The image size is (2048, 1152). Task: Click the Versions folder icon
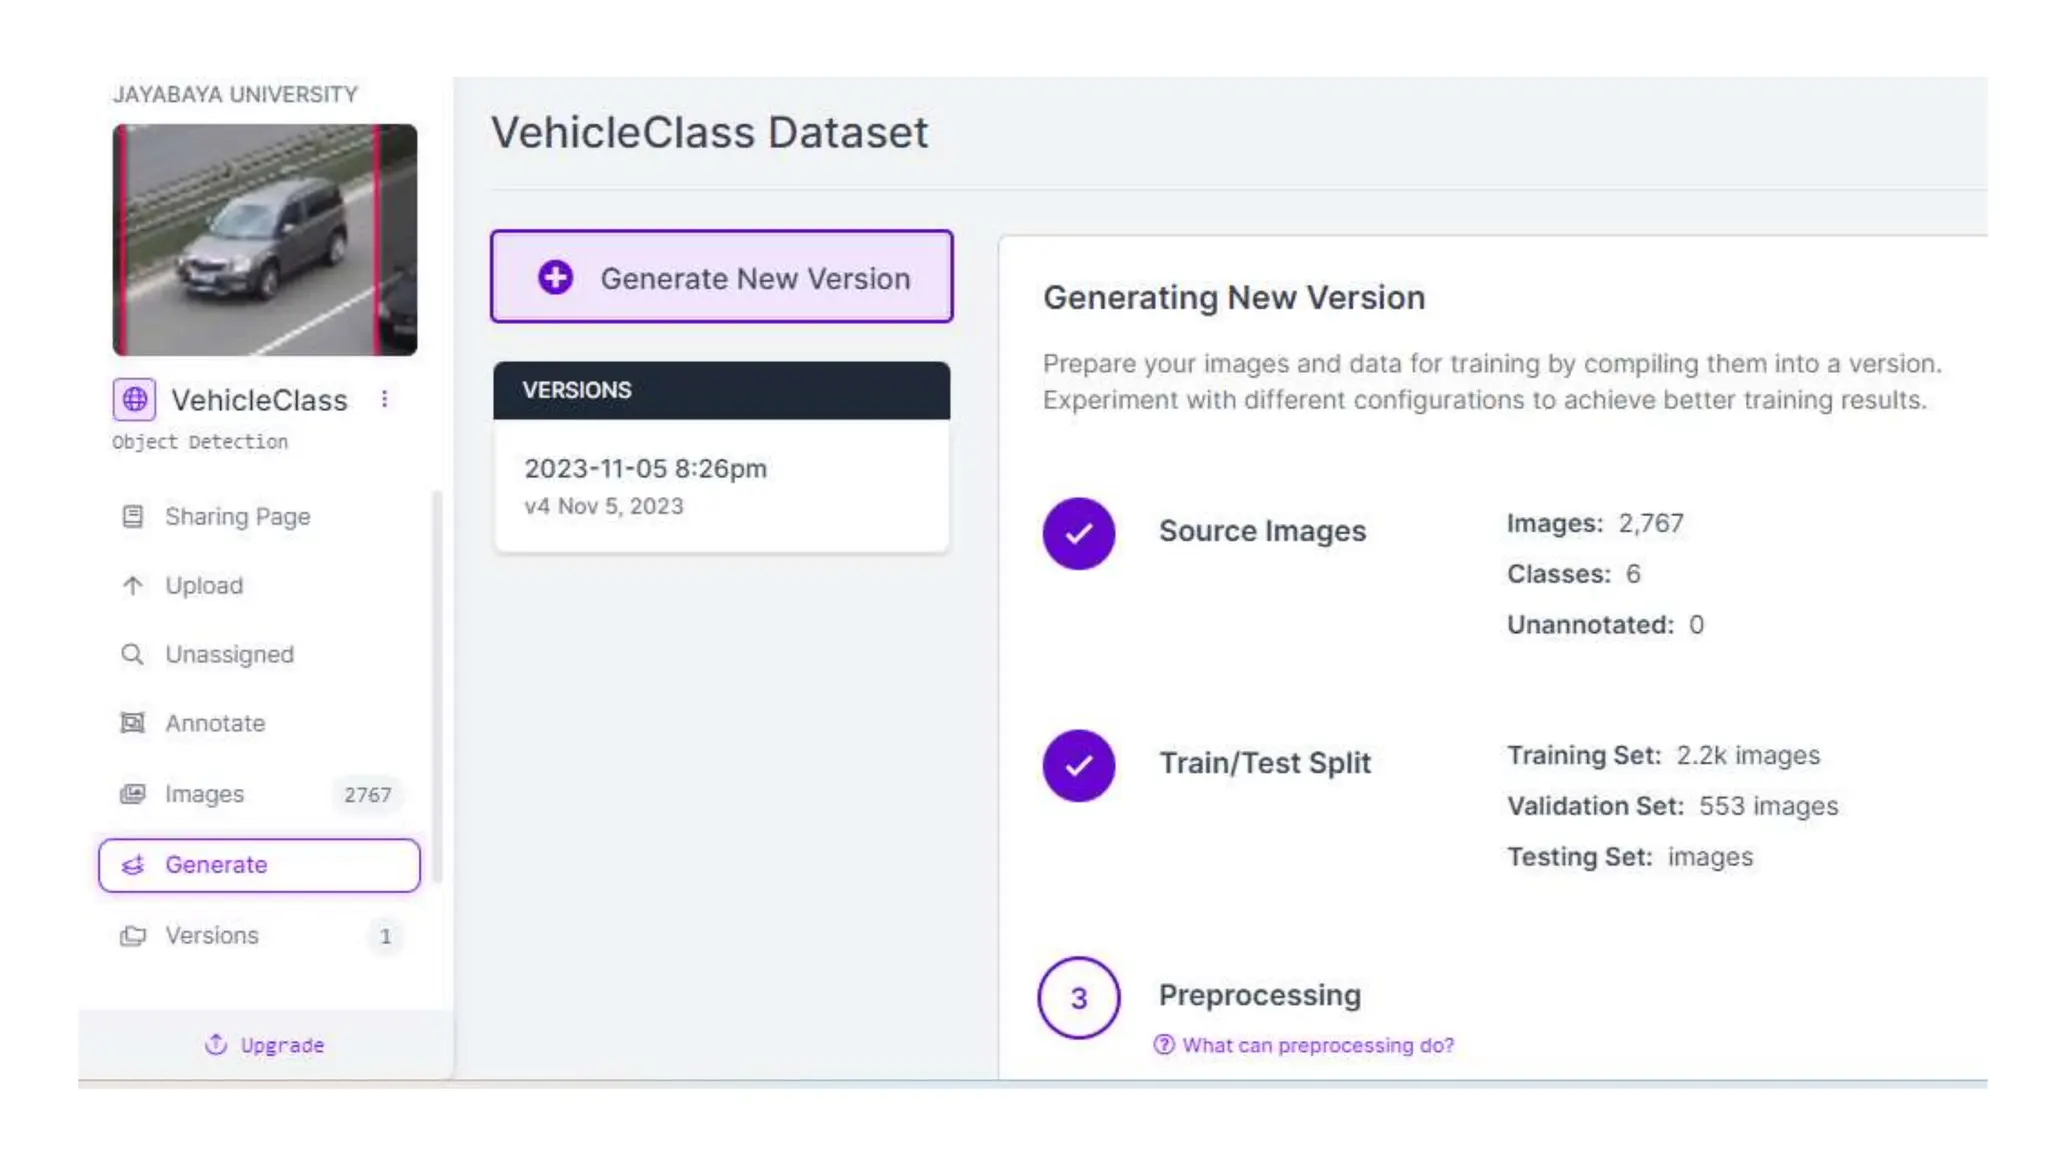coord(132,936)
